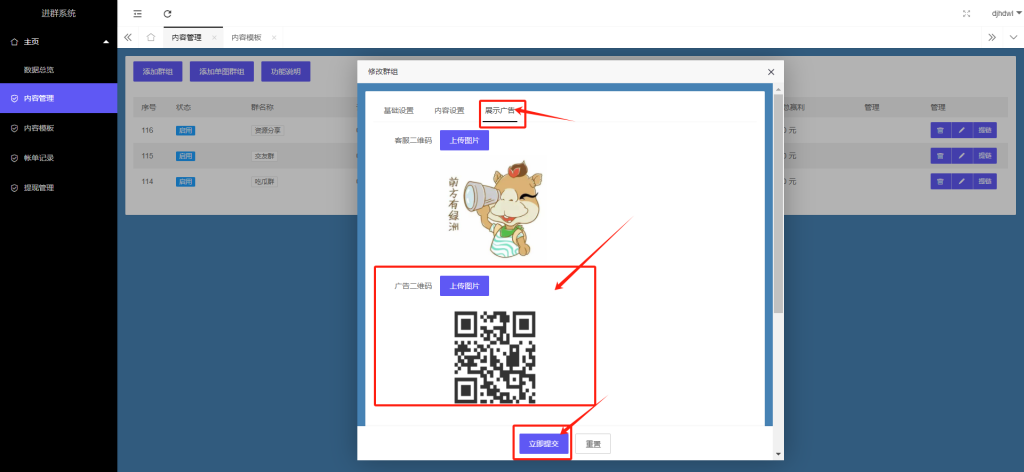Enter fullscreen using the expand icon
Viewport: 1024px width, 472px height.
coord(966,13)
